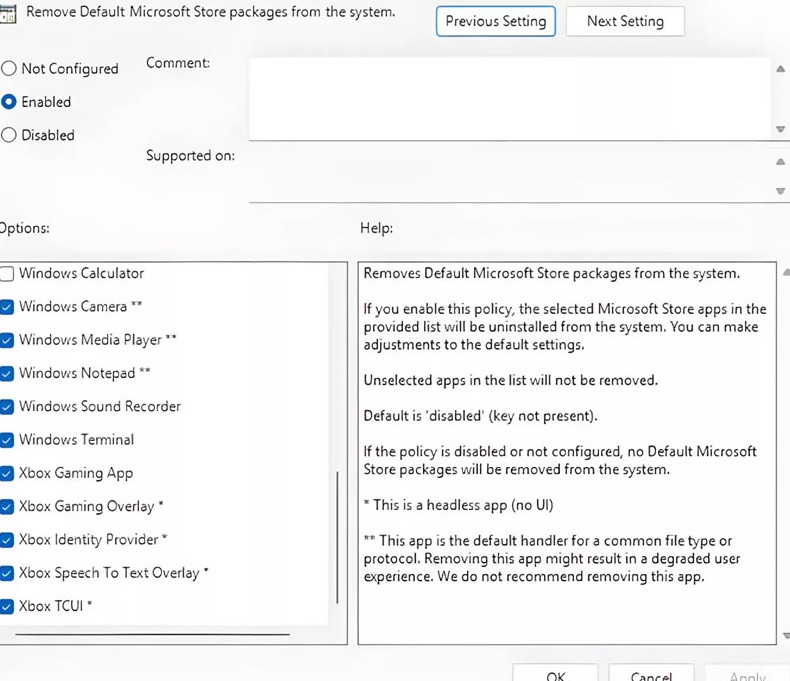This screenshot has height=681, width=790.
Task: Select the Enabled radio button
Action: pyautogui.click(x=9, y=102)
